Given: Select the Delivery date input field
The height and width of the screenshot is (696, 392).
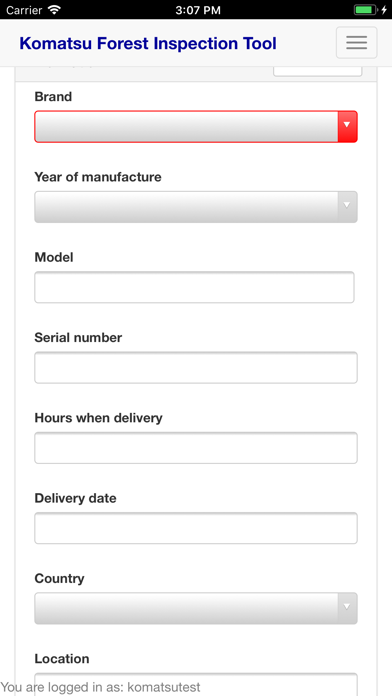Looking at the screenshot, I should 196,528.
